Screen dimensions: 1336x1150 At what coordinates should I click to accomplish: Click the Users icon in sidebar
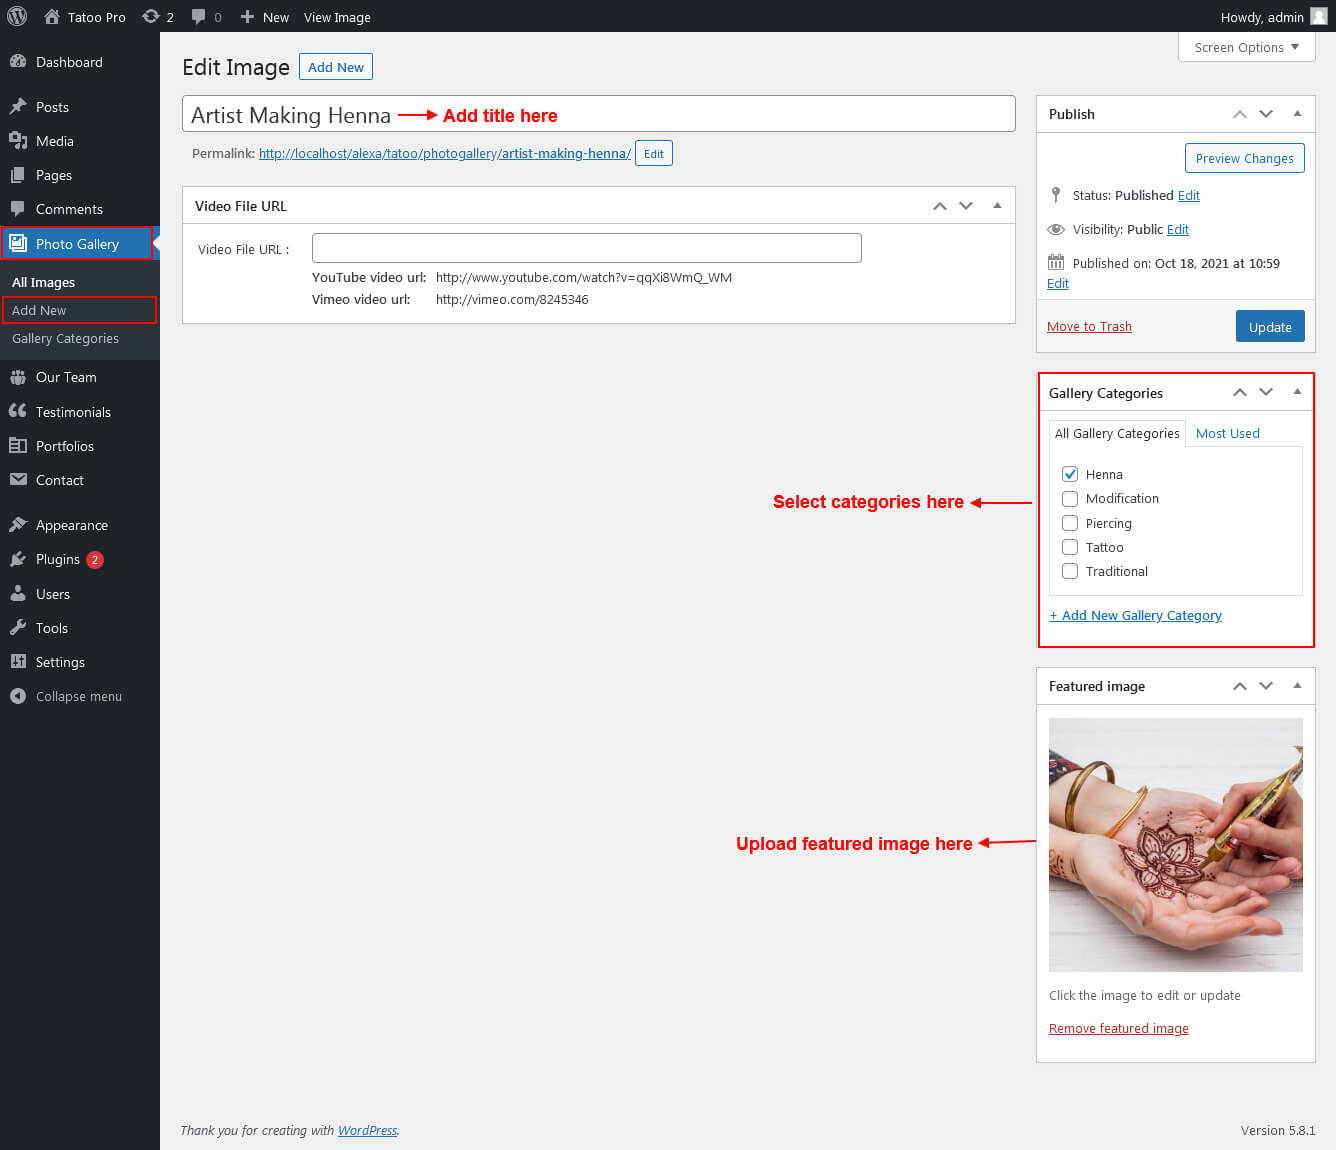click(18, 593)
